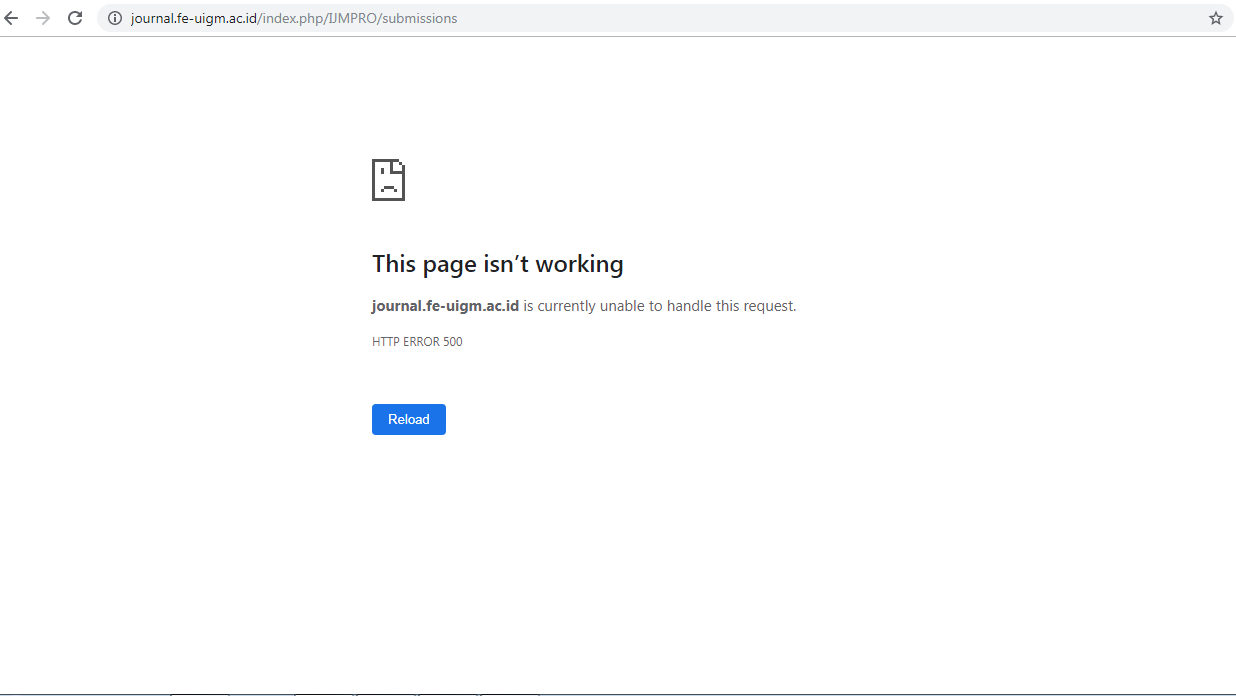Click the "HTTP ERROR 500" text
The height and width of the screenshot is (696, 1236).
click(x=417, y=342)
